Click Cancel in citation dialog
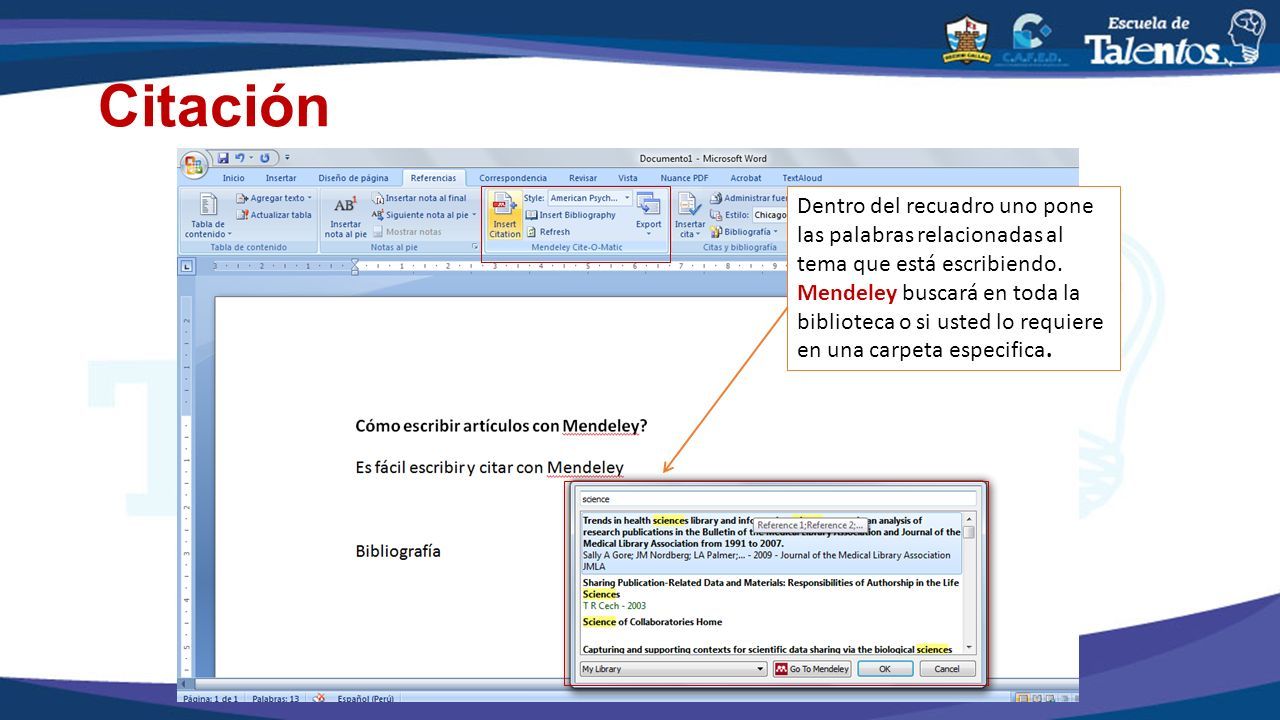The image size is (1280, 720). tap(947, 669)
